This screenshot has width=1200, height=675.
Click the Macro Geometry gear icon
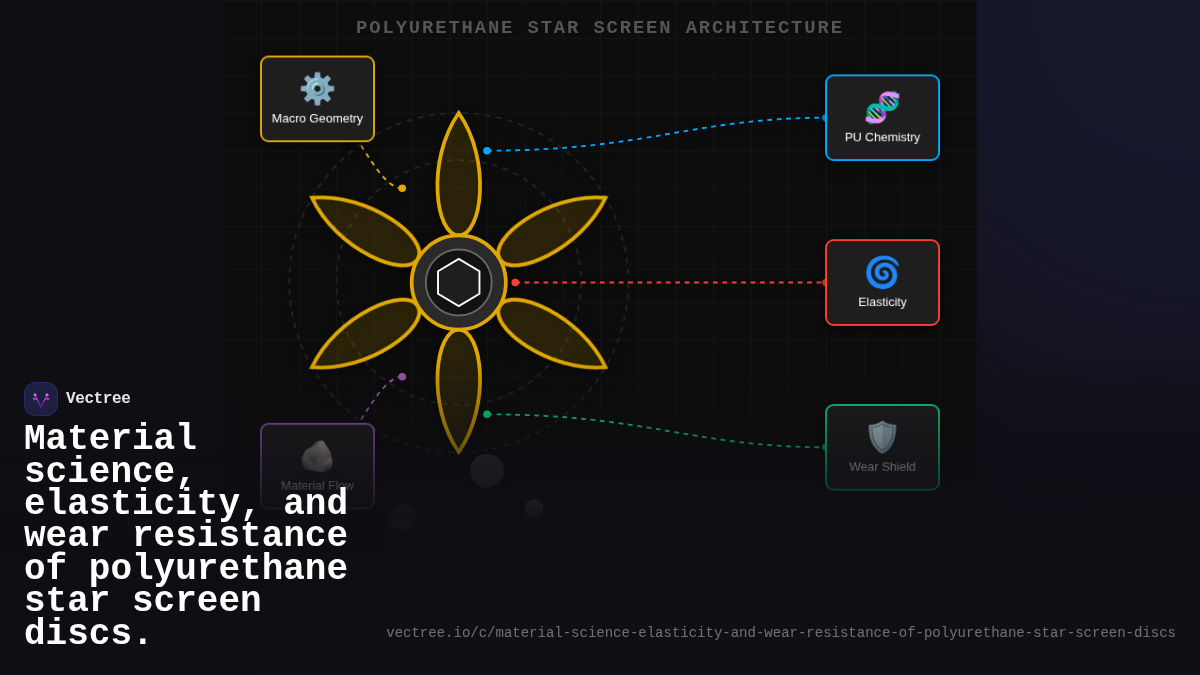317,89
